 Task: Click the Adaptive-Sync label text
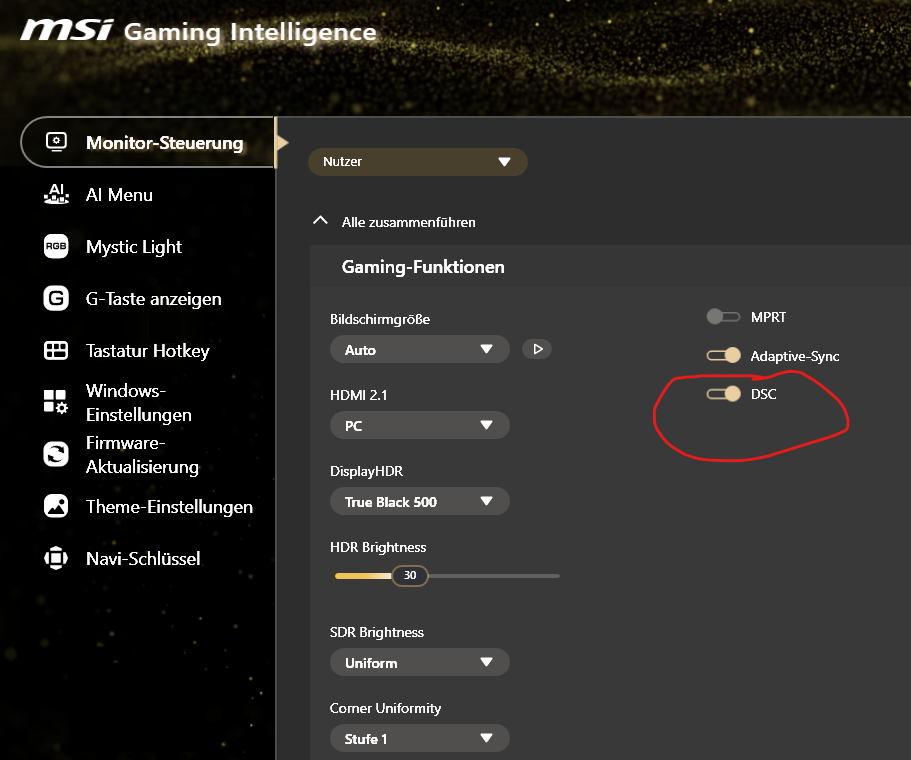[x=795, y=356]
